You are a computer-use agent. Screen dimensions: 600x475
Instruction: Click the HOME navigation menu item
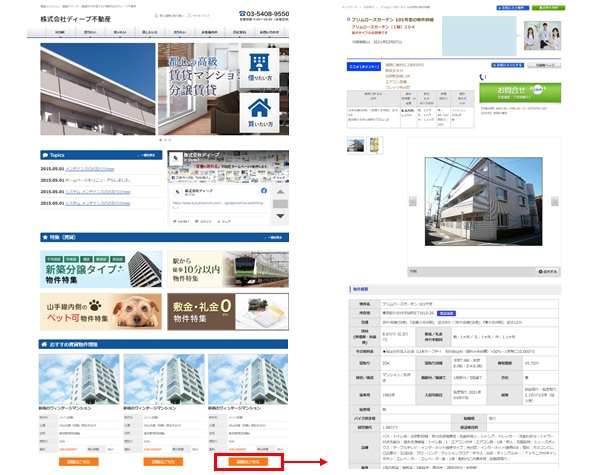pos(60,32)
